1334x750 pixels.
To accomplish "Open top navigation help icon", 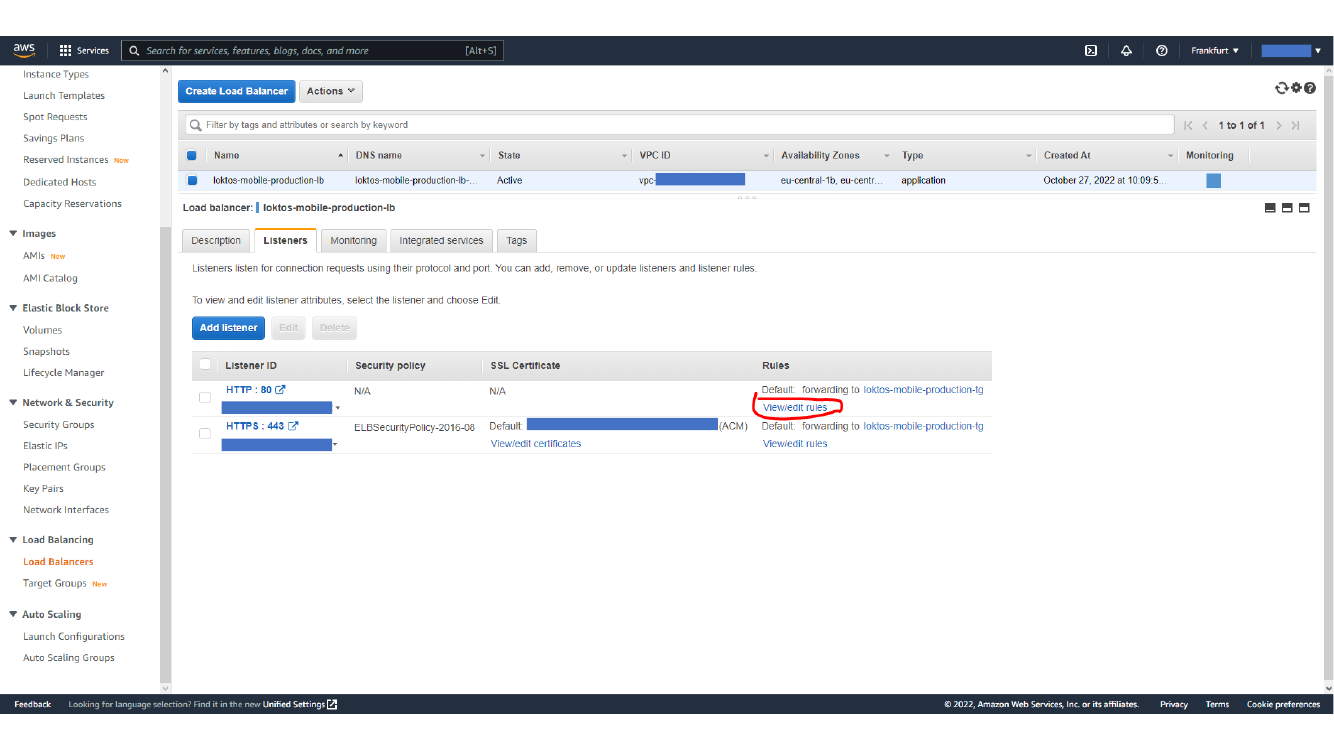I will point(1161,51).
